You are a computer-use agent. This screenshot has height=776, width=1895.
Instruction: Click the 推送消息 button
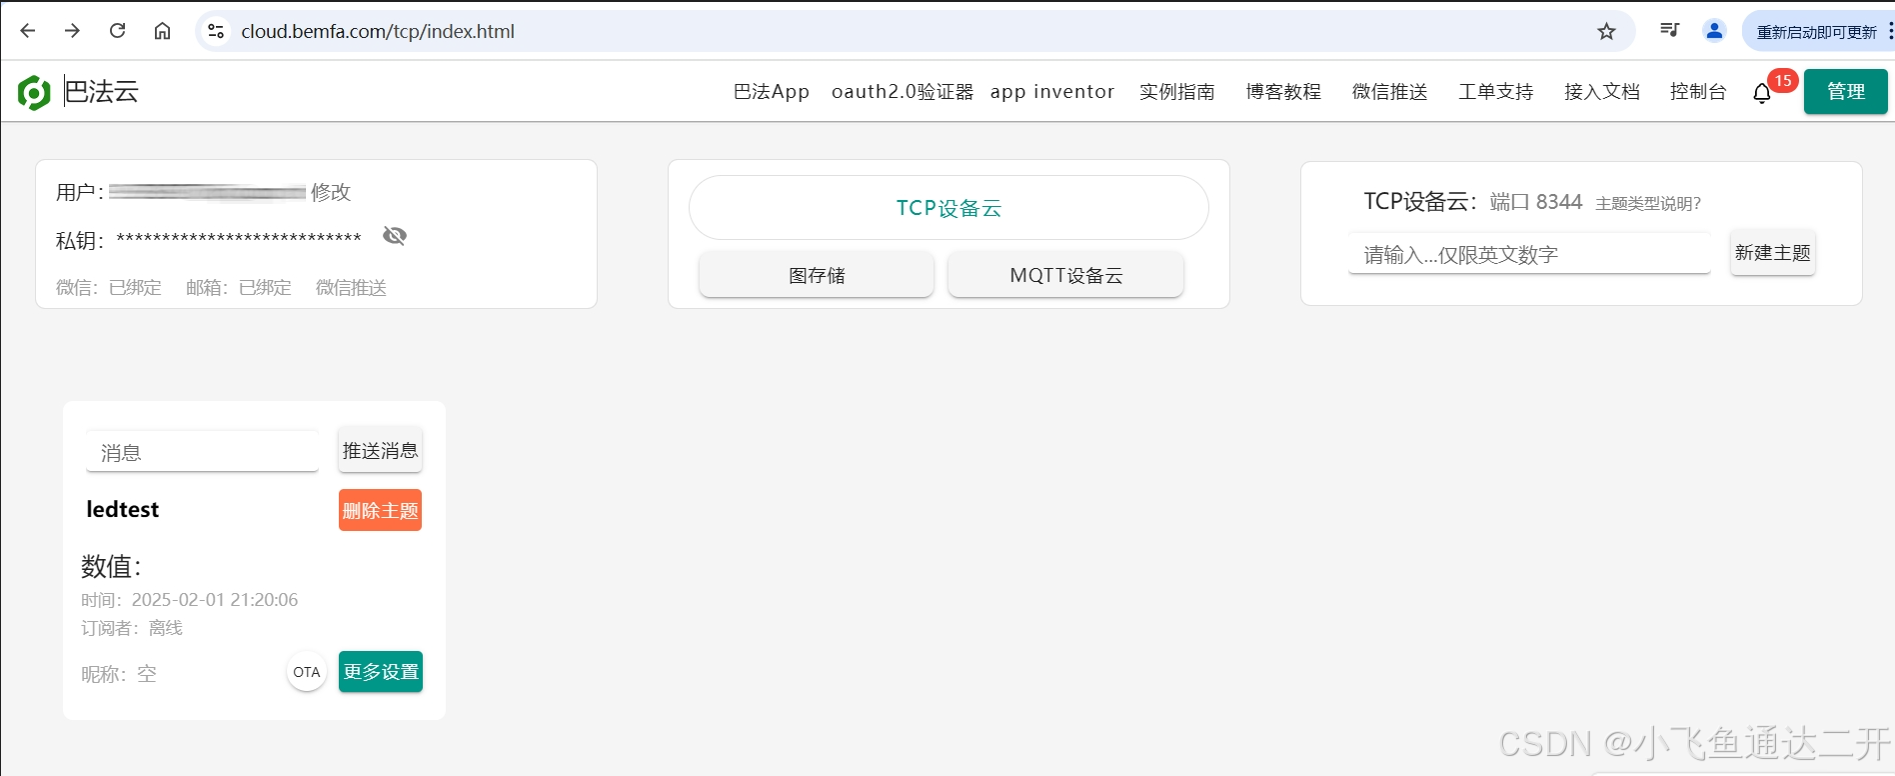[380, 451]
